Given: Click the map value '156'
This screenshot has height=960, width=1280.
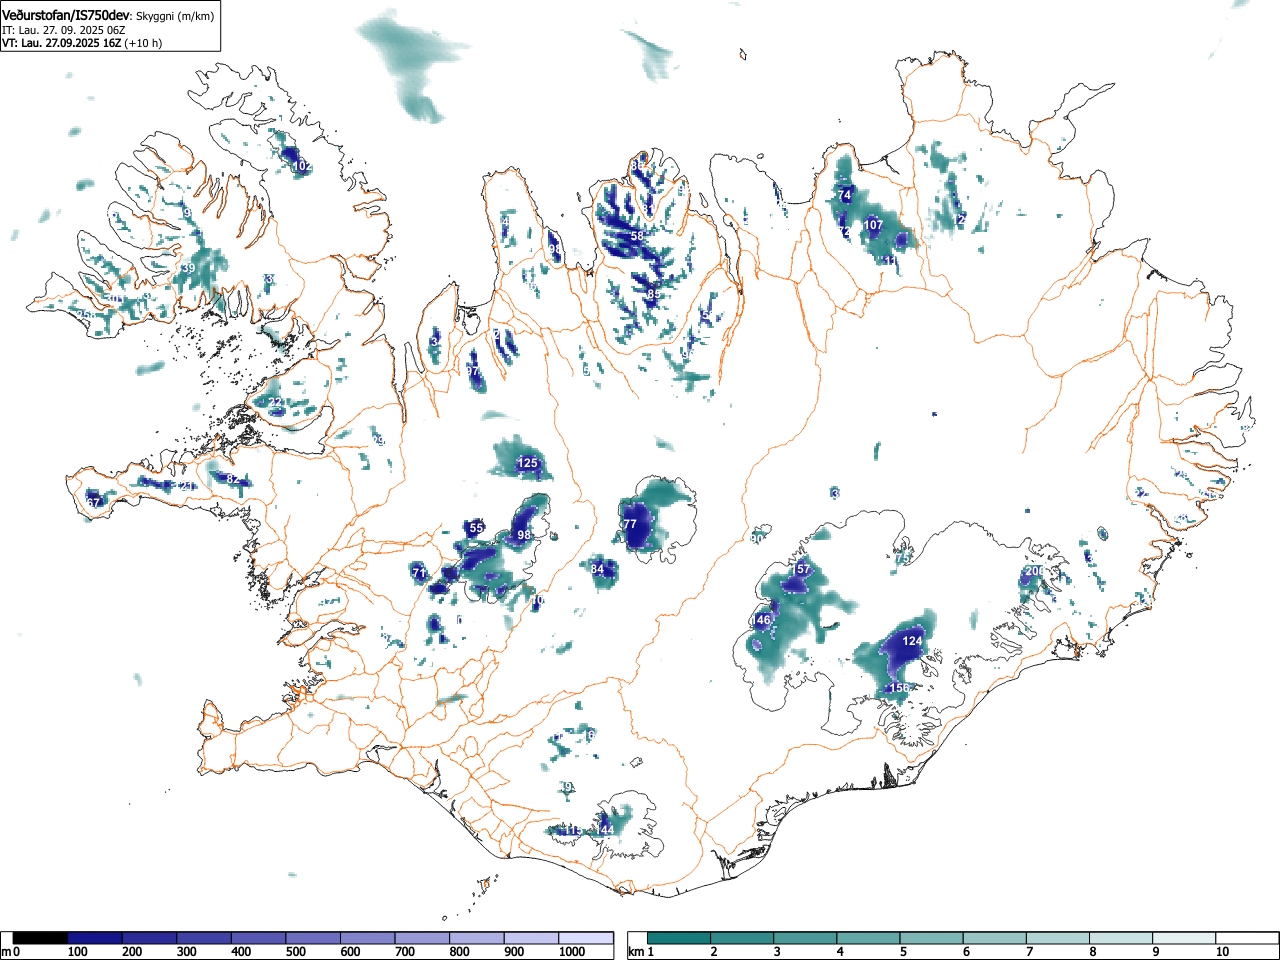Looking at the screenshot, I should click(x=900, y=688).
